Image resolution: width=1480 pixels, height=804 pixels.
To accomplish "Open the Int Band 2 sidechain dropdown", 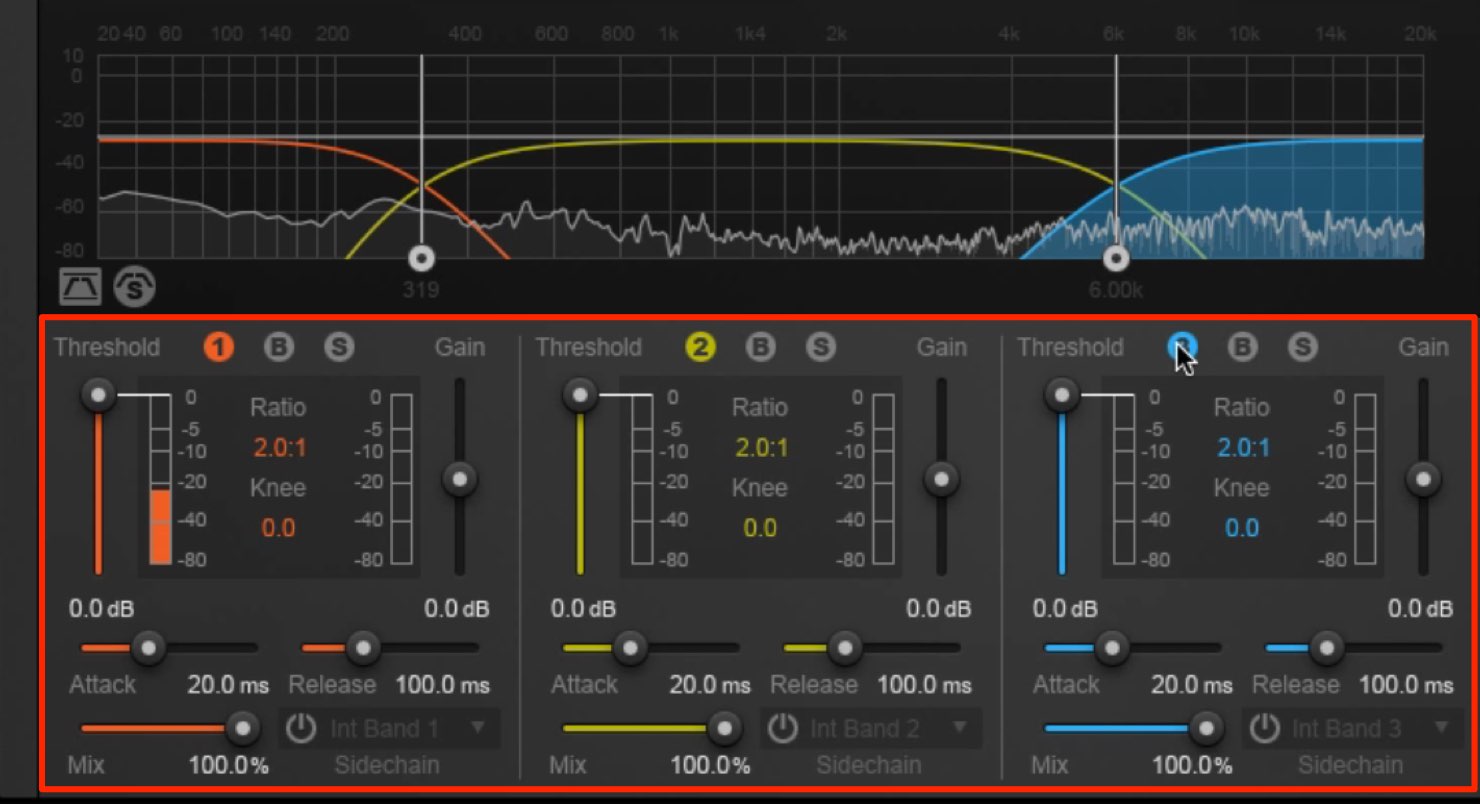I will 890,729.
